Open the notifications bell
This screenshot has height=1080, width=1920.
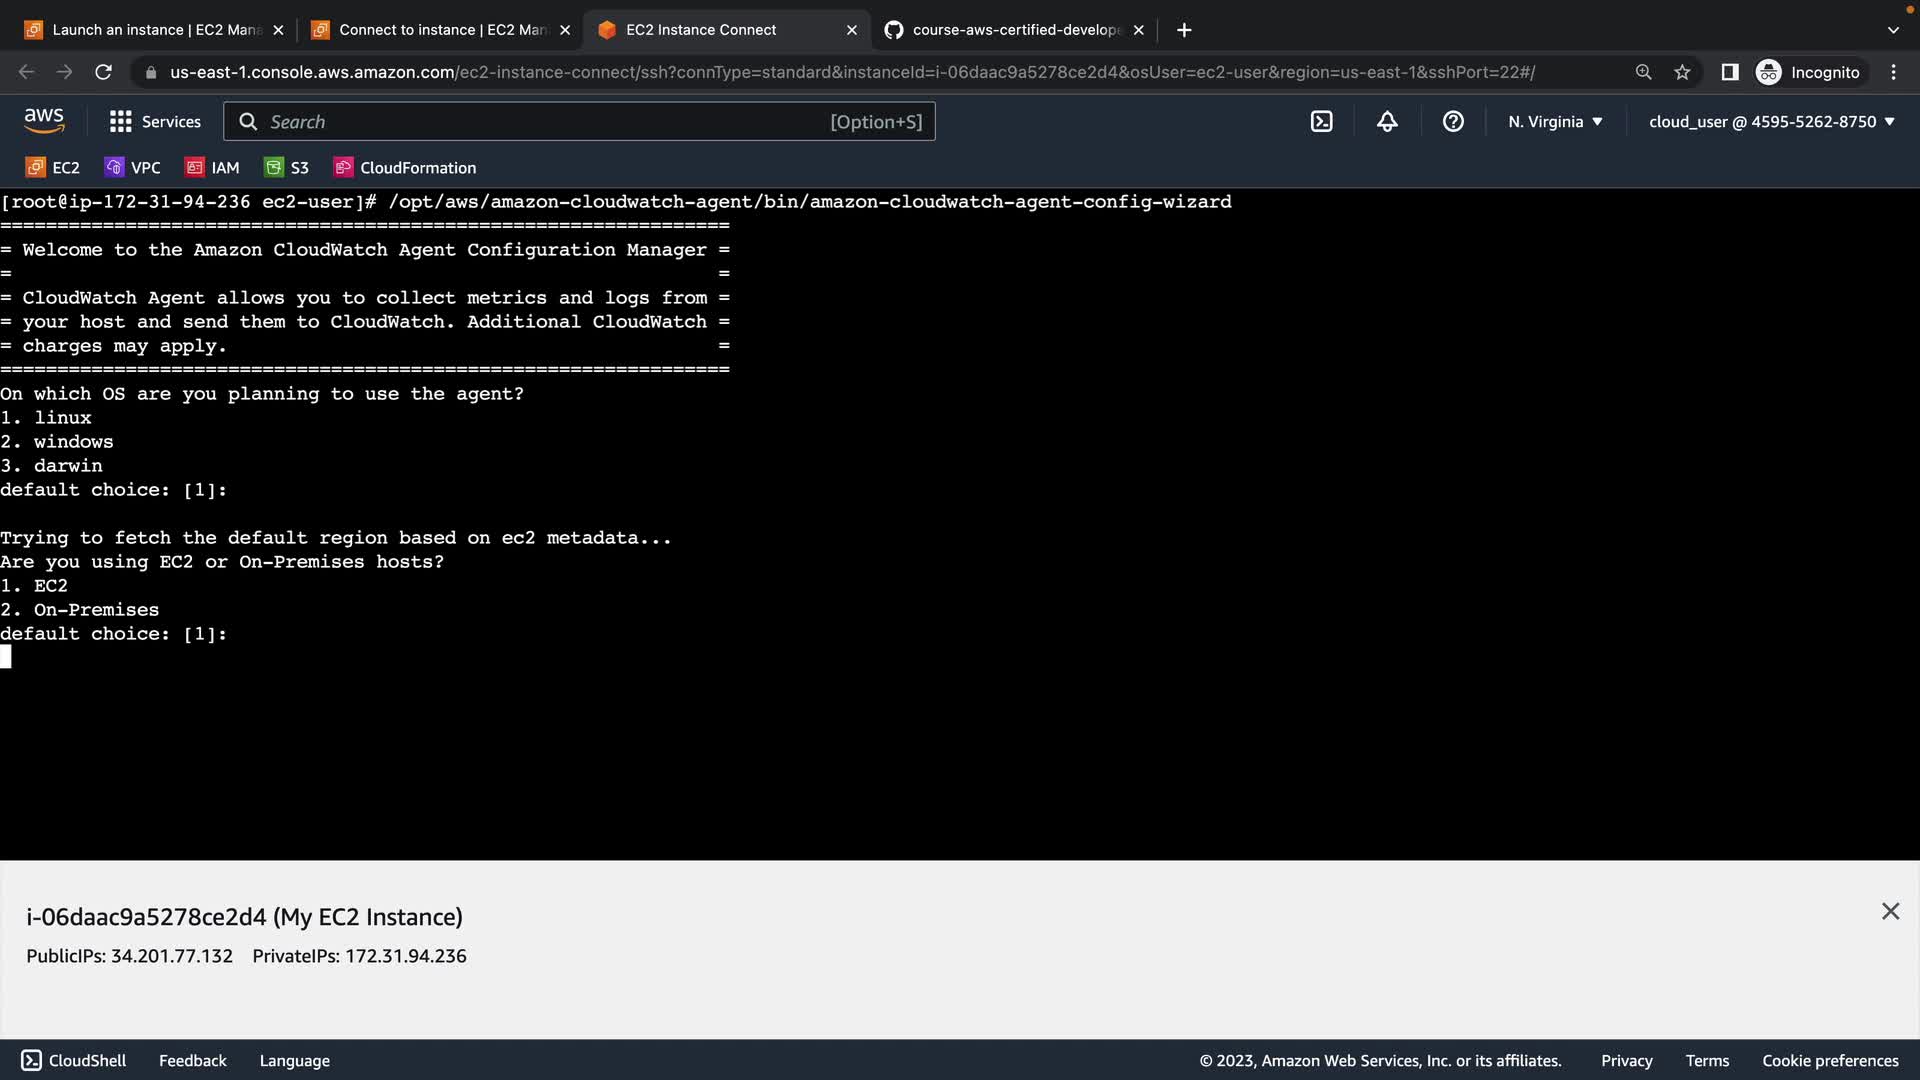[x=1387, y=122]
